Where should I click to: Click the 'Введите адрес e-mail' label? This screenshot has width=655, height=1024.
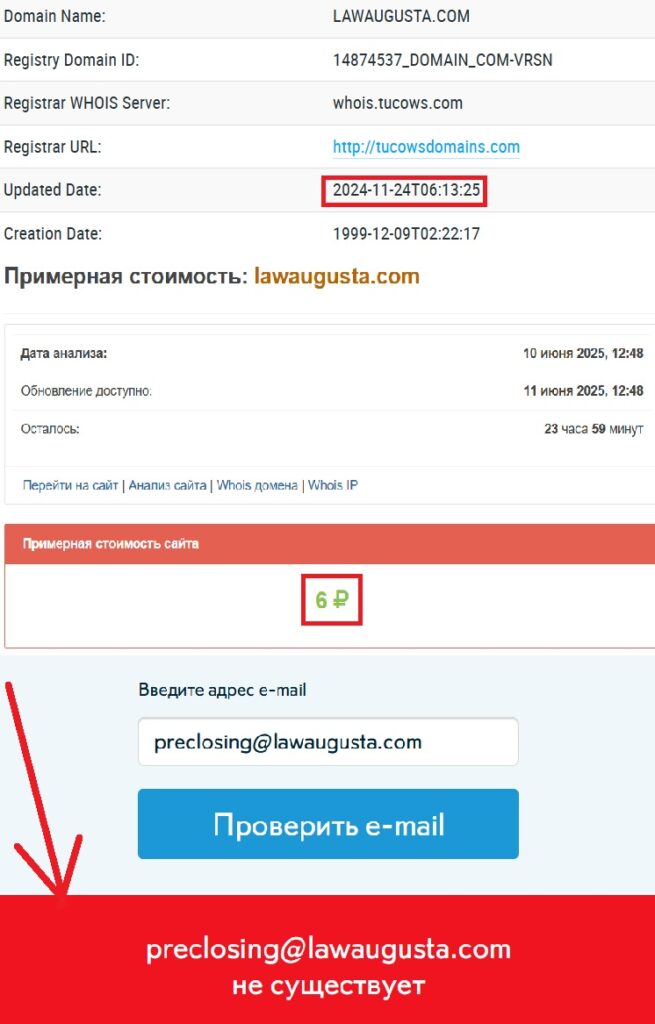coord(222,690)
